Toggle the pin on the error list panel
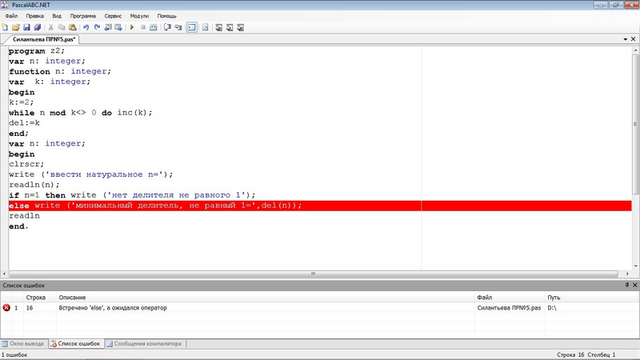This screenshot has width=640, height=360. click(x=627, y=285)
